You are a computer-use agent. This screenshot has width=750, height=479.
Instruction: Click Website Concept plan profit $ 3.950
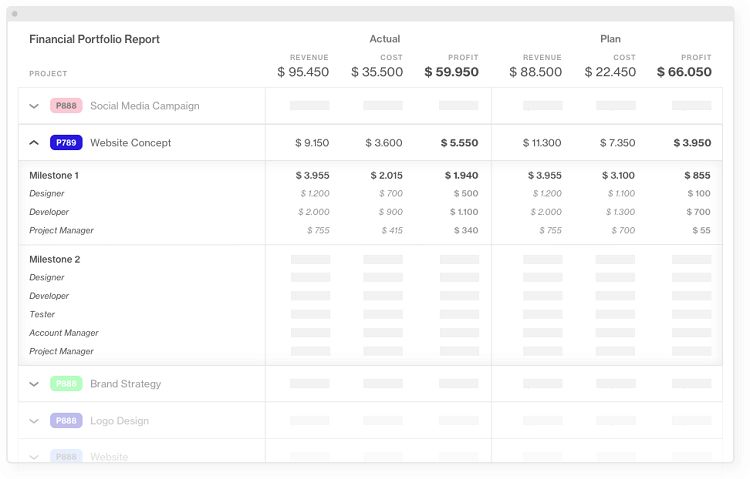click(x=692, y=143)
